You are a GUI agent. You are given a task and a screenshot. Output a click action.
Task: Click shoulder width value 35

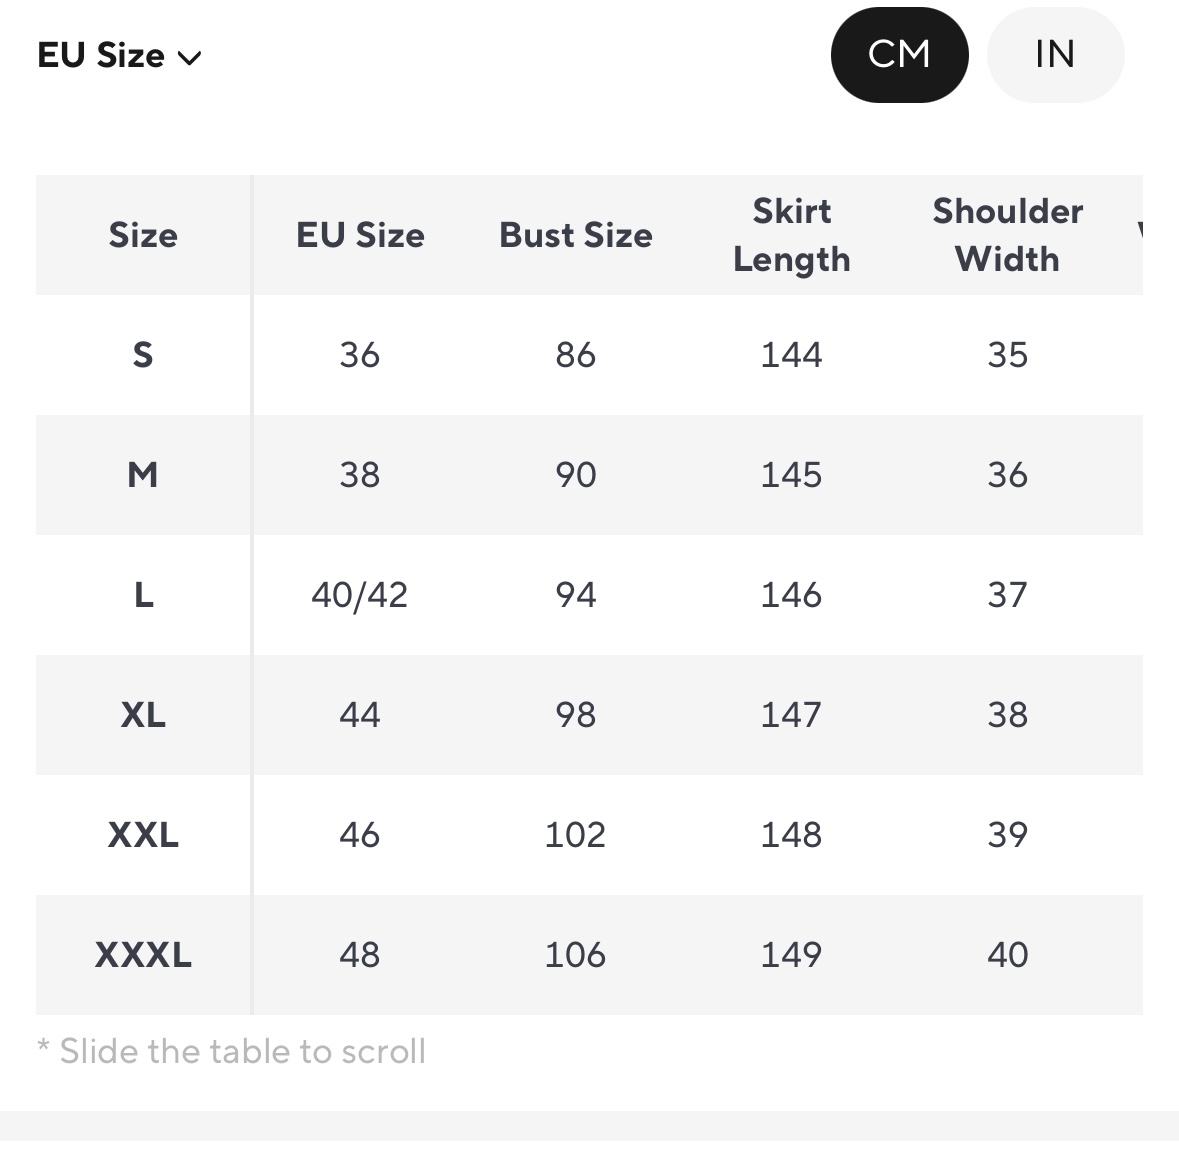pyautogui.click(x=1007, y=355)
